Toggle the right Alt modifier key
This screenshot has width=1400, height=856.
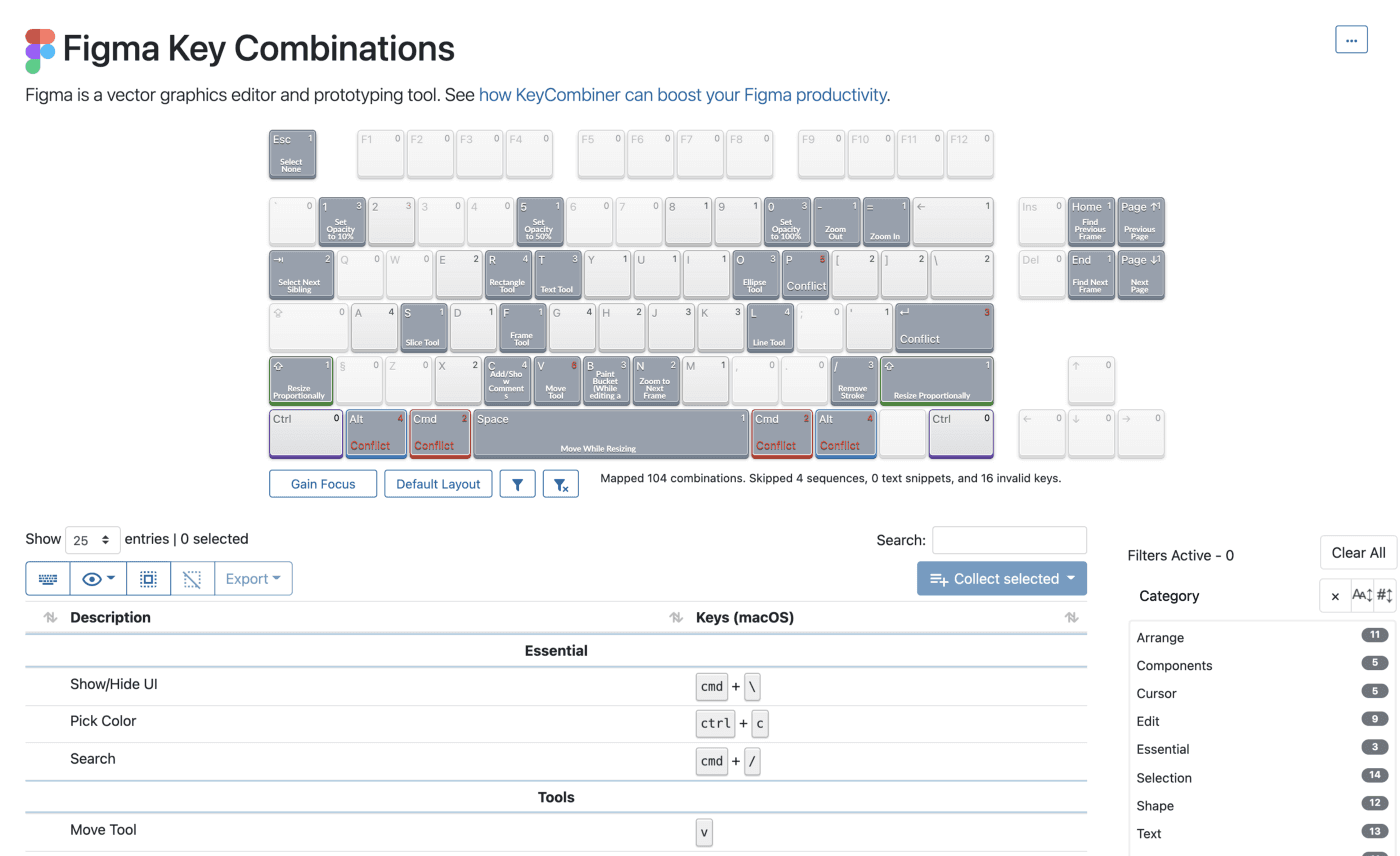[846, 433]
